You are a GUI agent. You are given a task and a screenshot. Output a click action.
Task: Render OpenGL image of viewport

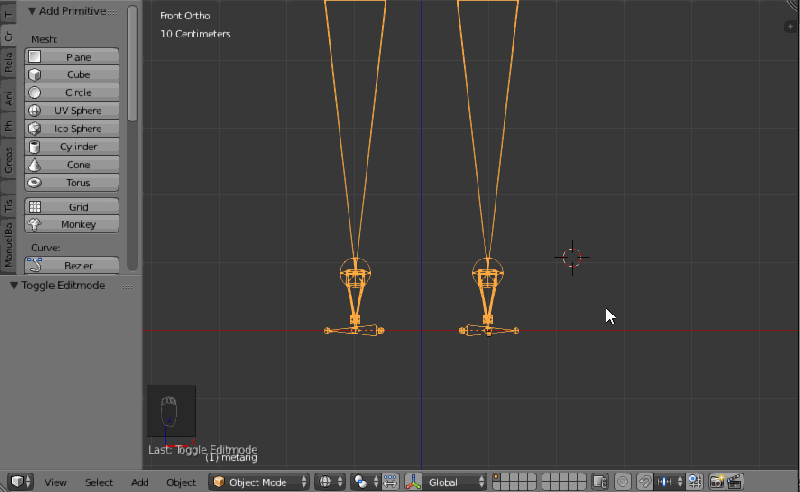click(x=717, y=482)
